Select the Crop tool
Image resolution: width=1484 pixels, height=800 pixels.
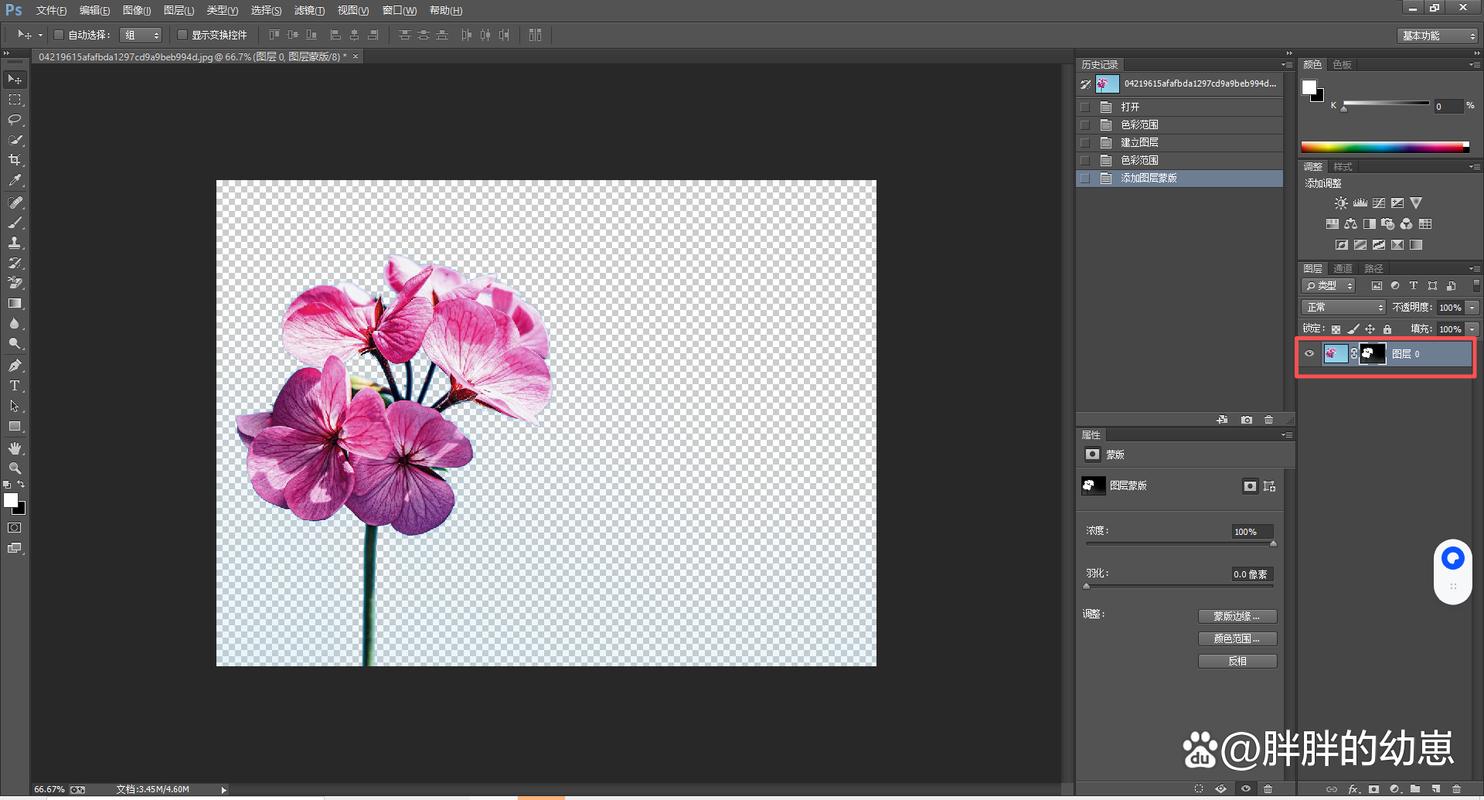coord(14,160)
